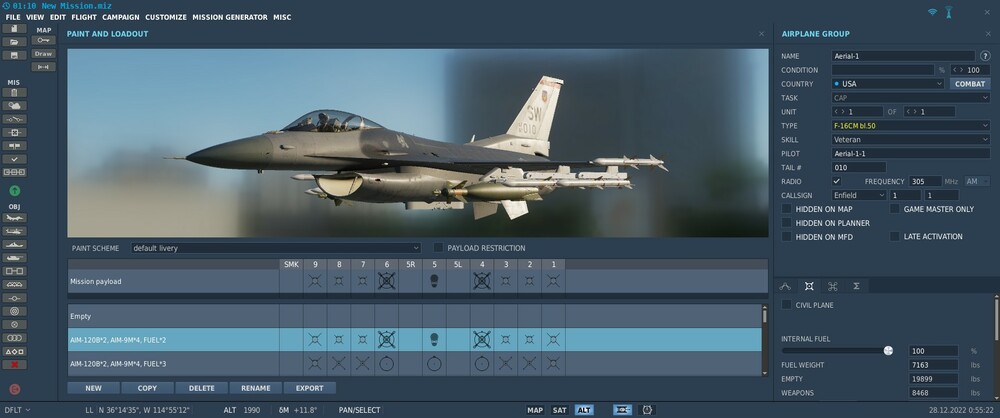Click the save mission disk icon
The image size is (1000, 418).
pyautogui.click(x=15, y=56)
